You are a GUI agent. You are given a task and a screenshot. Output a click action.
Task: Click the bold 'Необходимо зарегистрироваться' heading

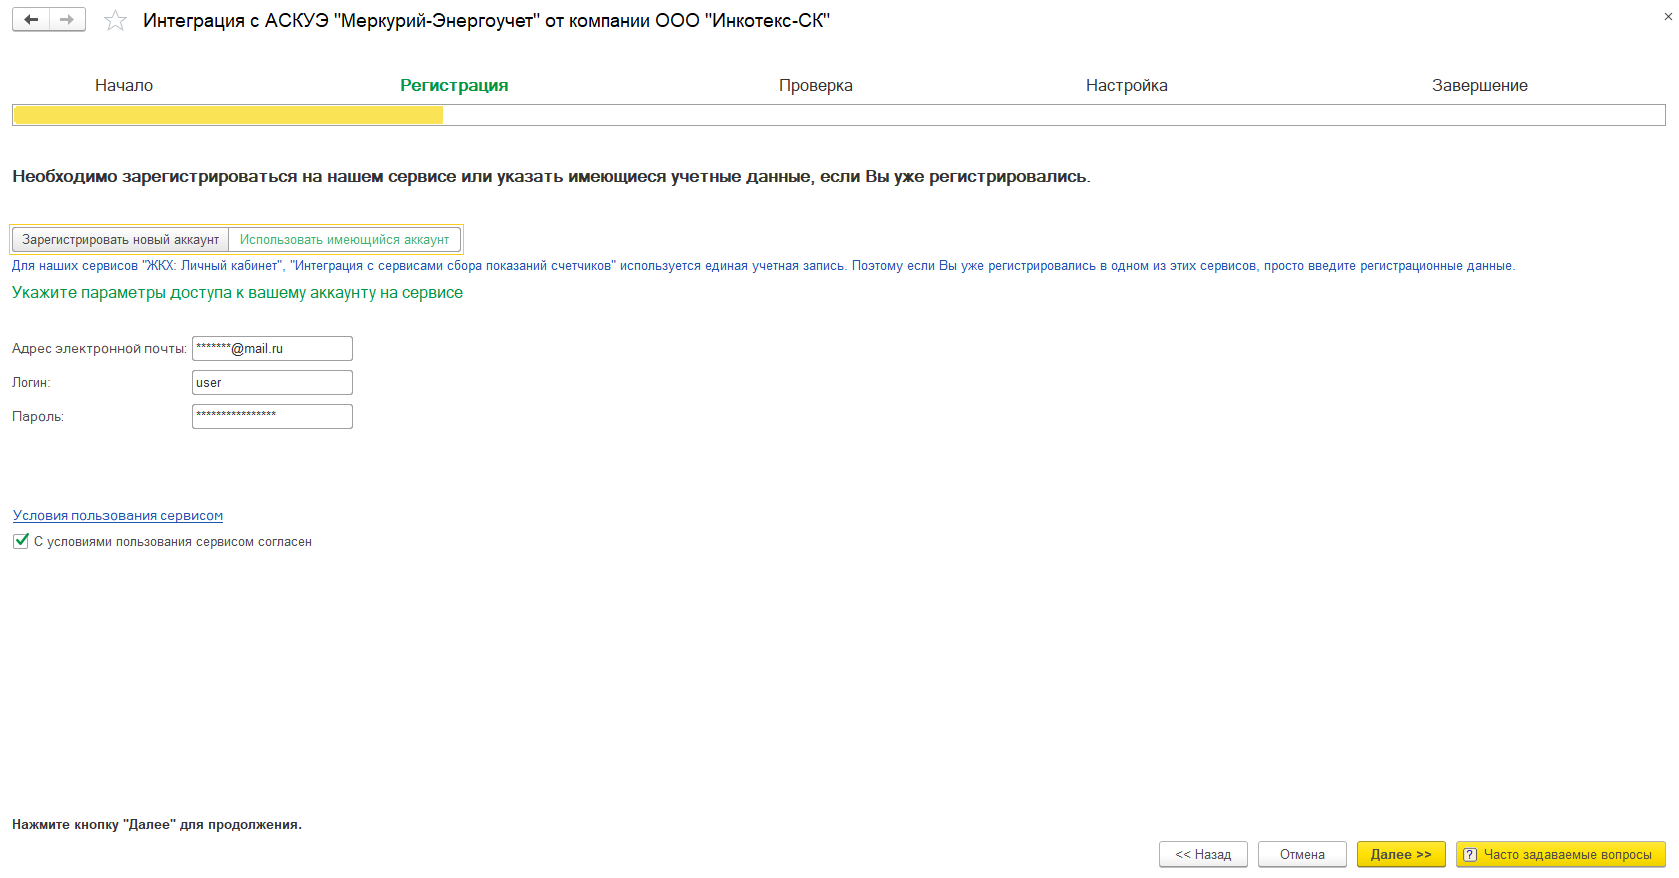(x=551, y=177)
